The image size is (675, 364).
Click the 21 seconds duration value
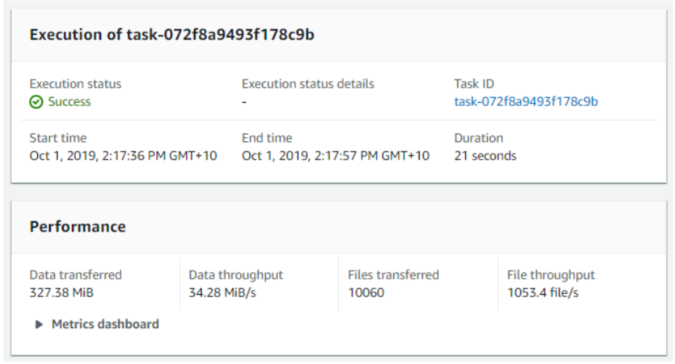click(x=485, y=156)
